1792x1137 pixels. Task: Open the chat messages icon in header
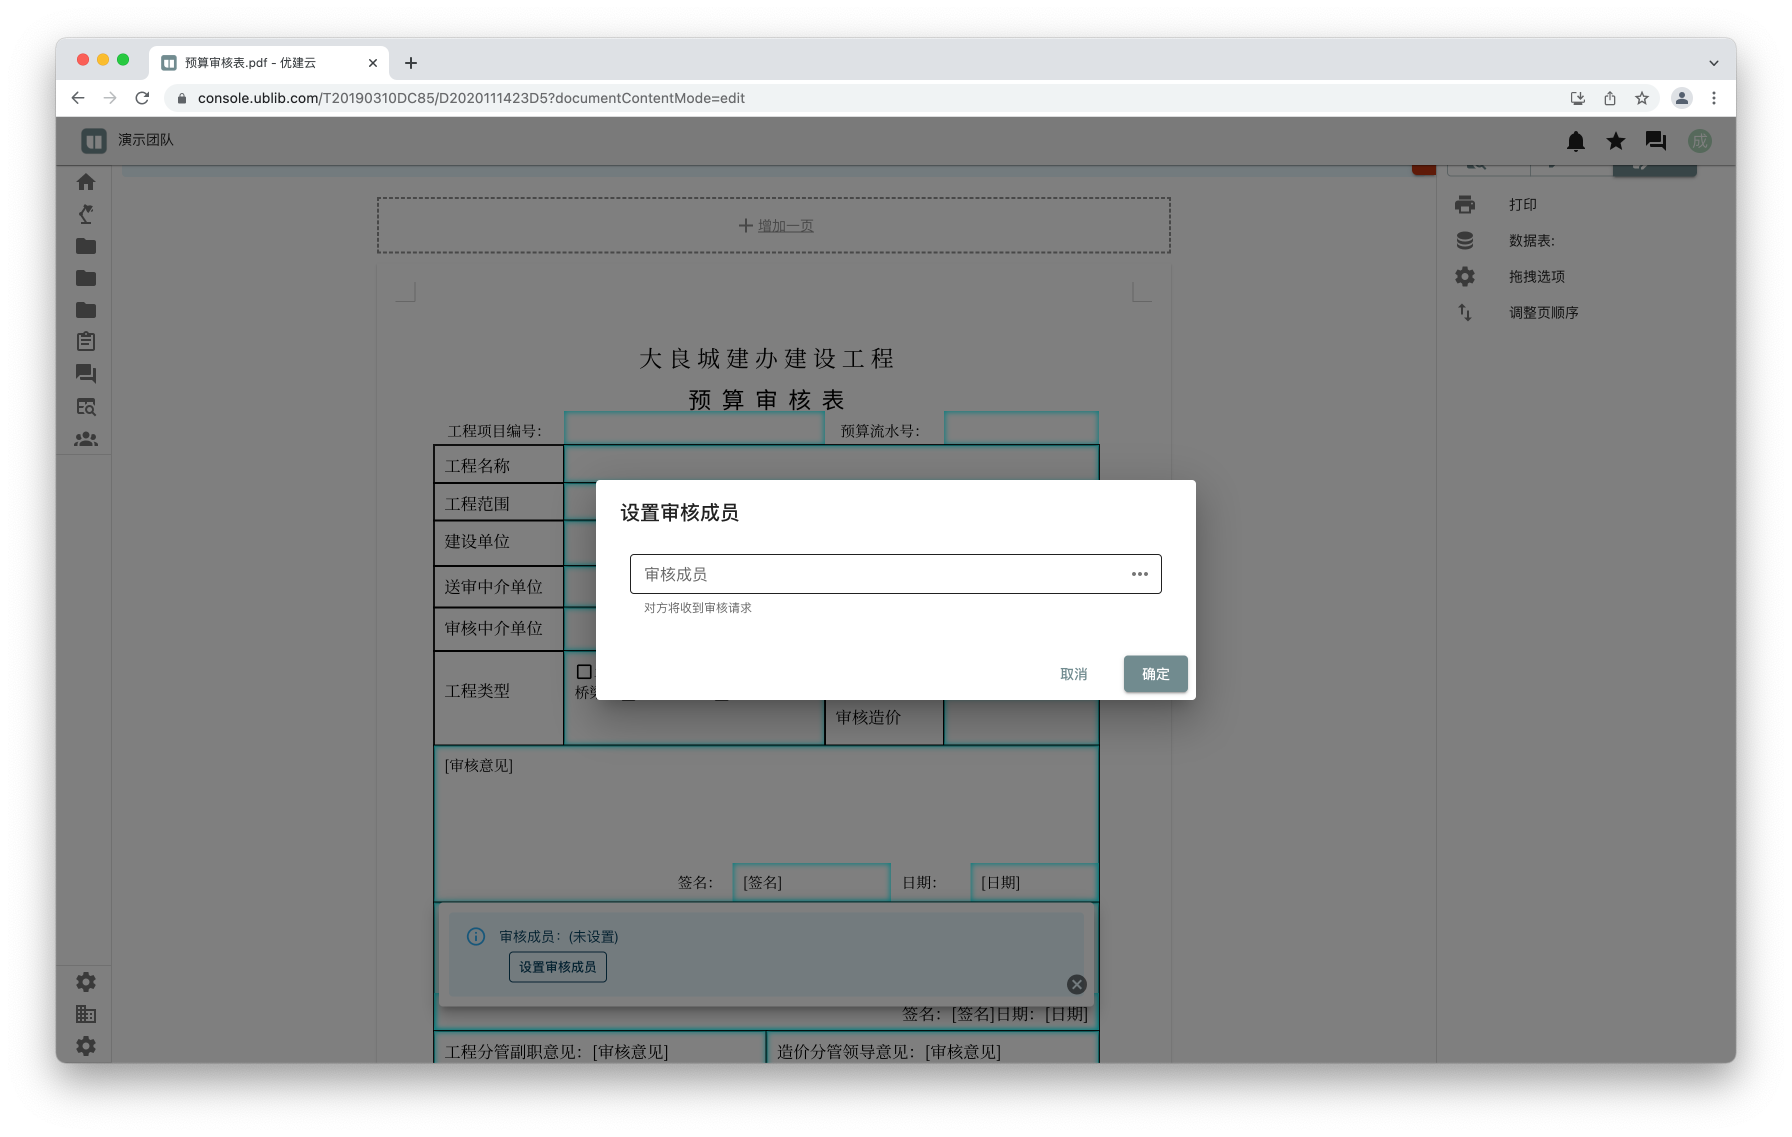coord(1656,141)
